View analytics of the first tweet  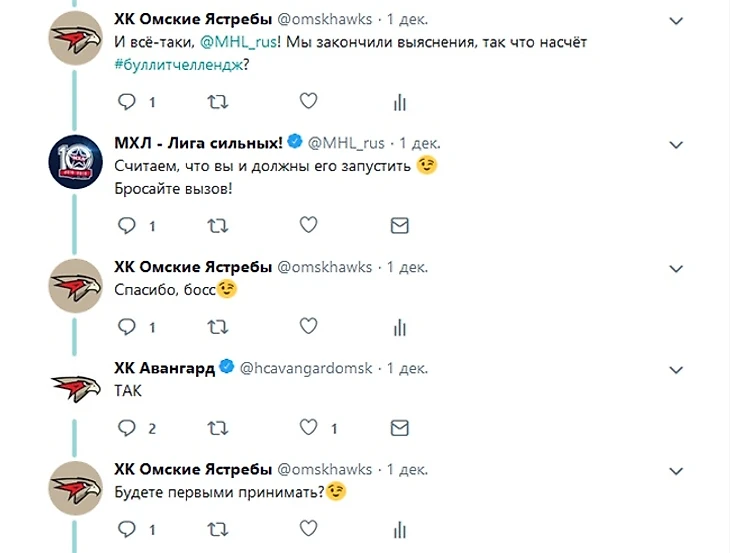(x=399, y=101)
